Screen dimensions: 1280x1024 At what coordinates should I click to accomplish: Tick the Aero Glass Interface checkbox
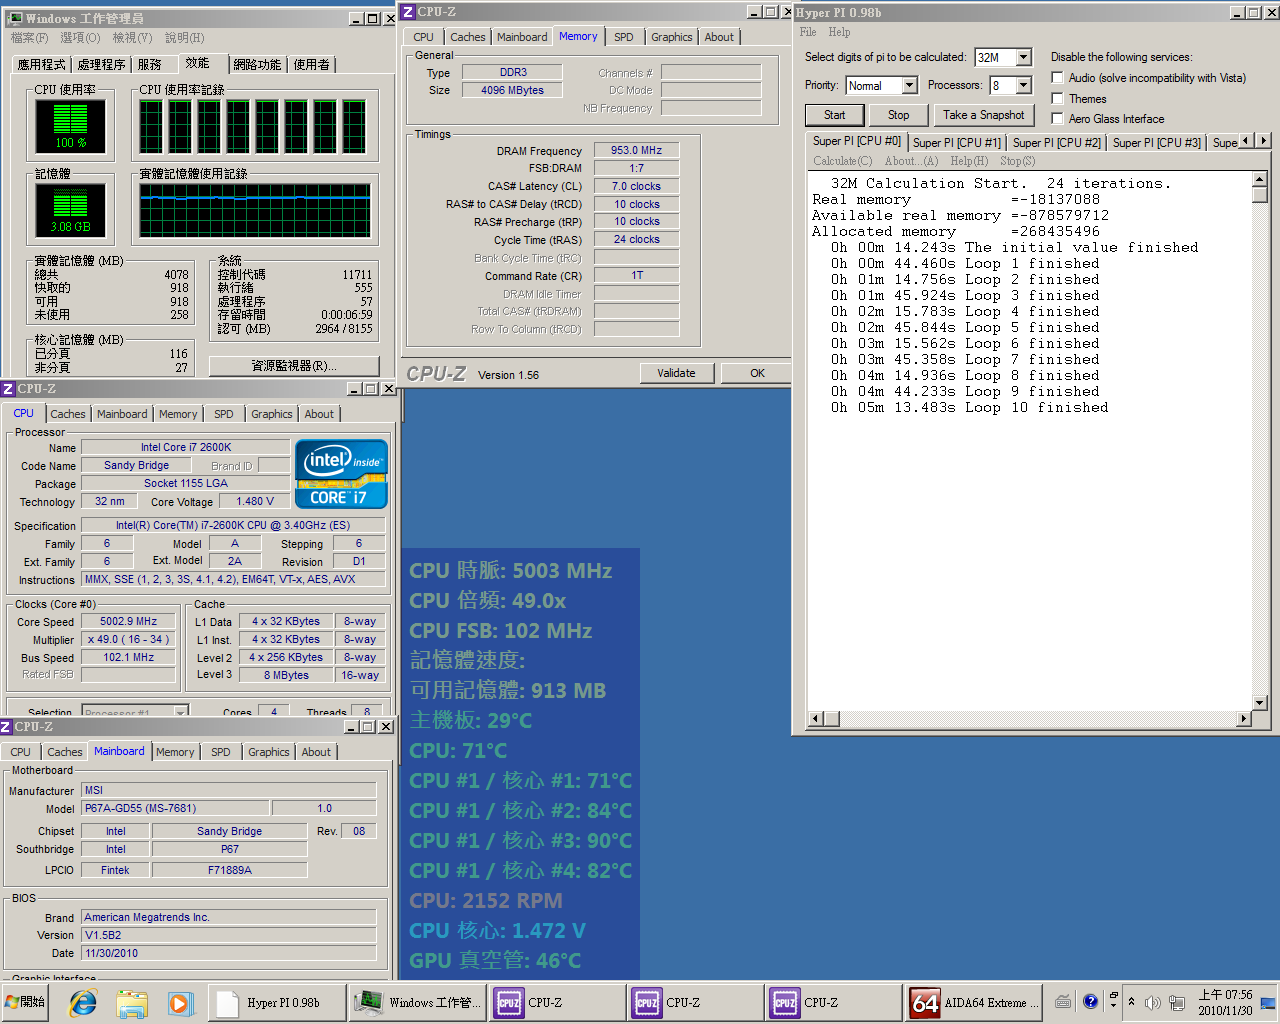pos(1057,118)
